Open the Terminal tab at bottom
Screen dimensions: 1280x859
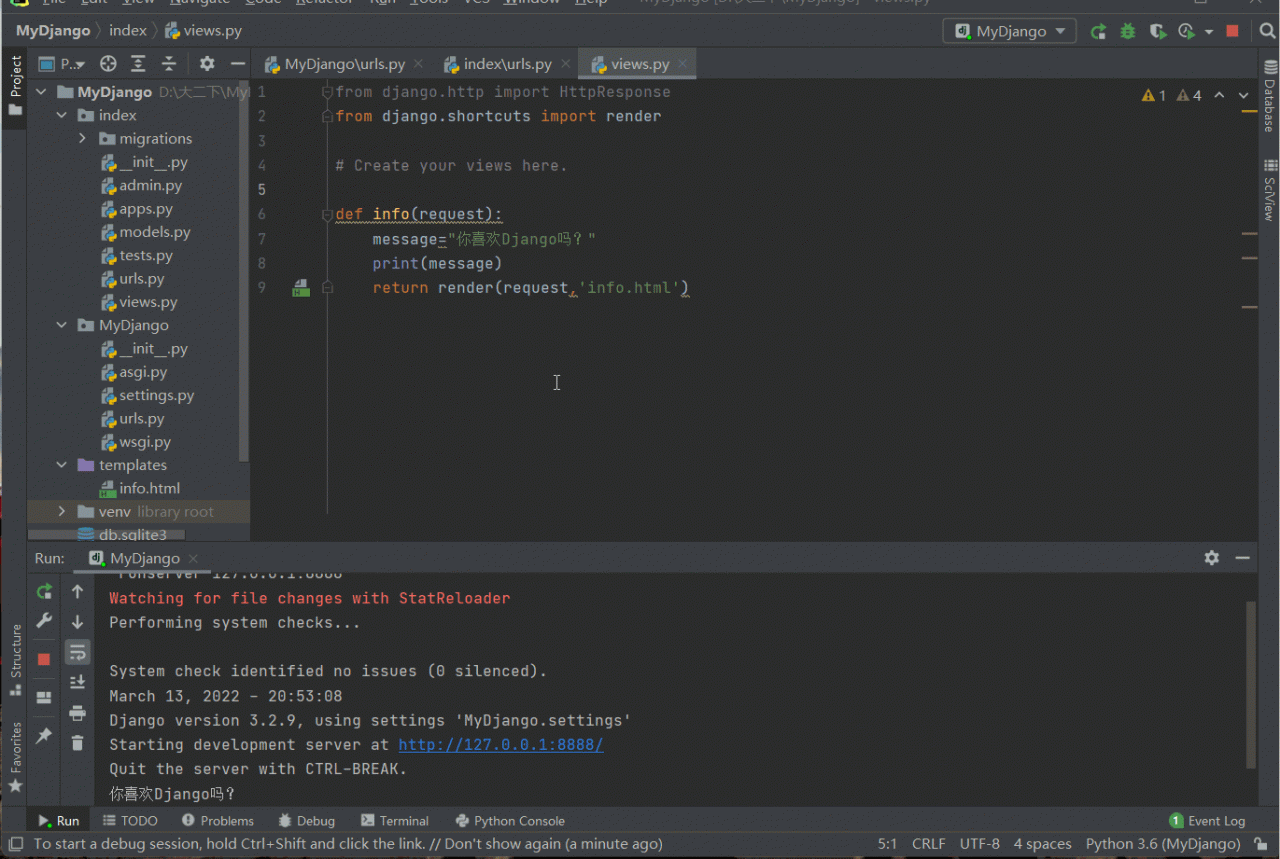coord(395,821)
